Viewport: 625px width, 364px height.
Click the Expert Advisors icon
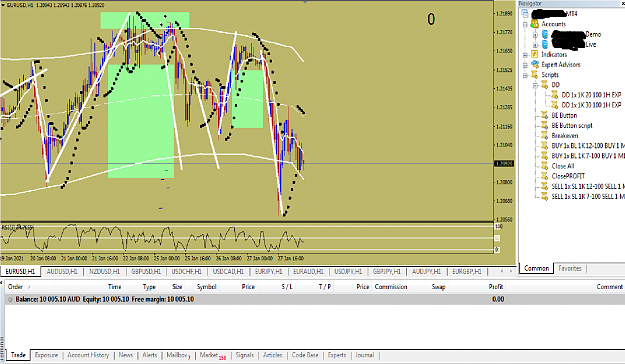pos(535,65)
